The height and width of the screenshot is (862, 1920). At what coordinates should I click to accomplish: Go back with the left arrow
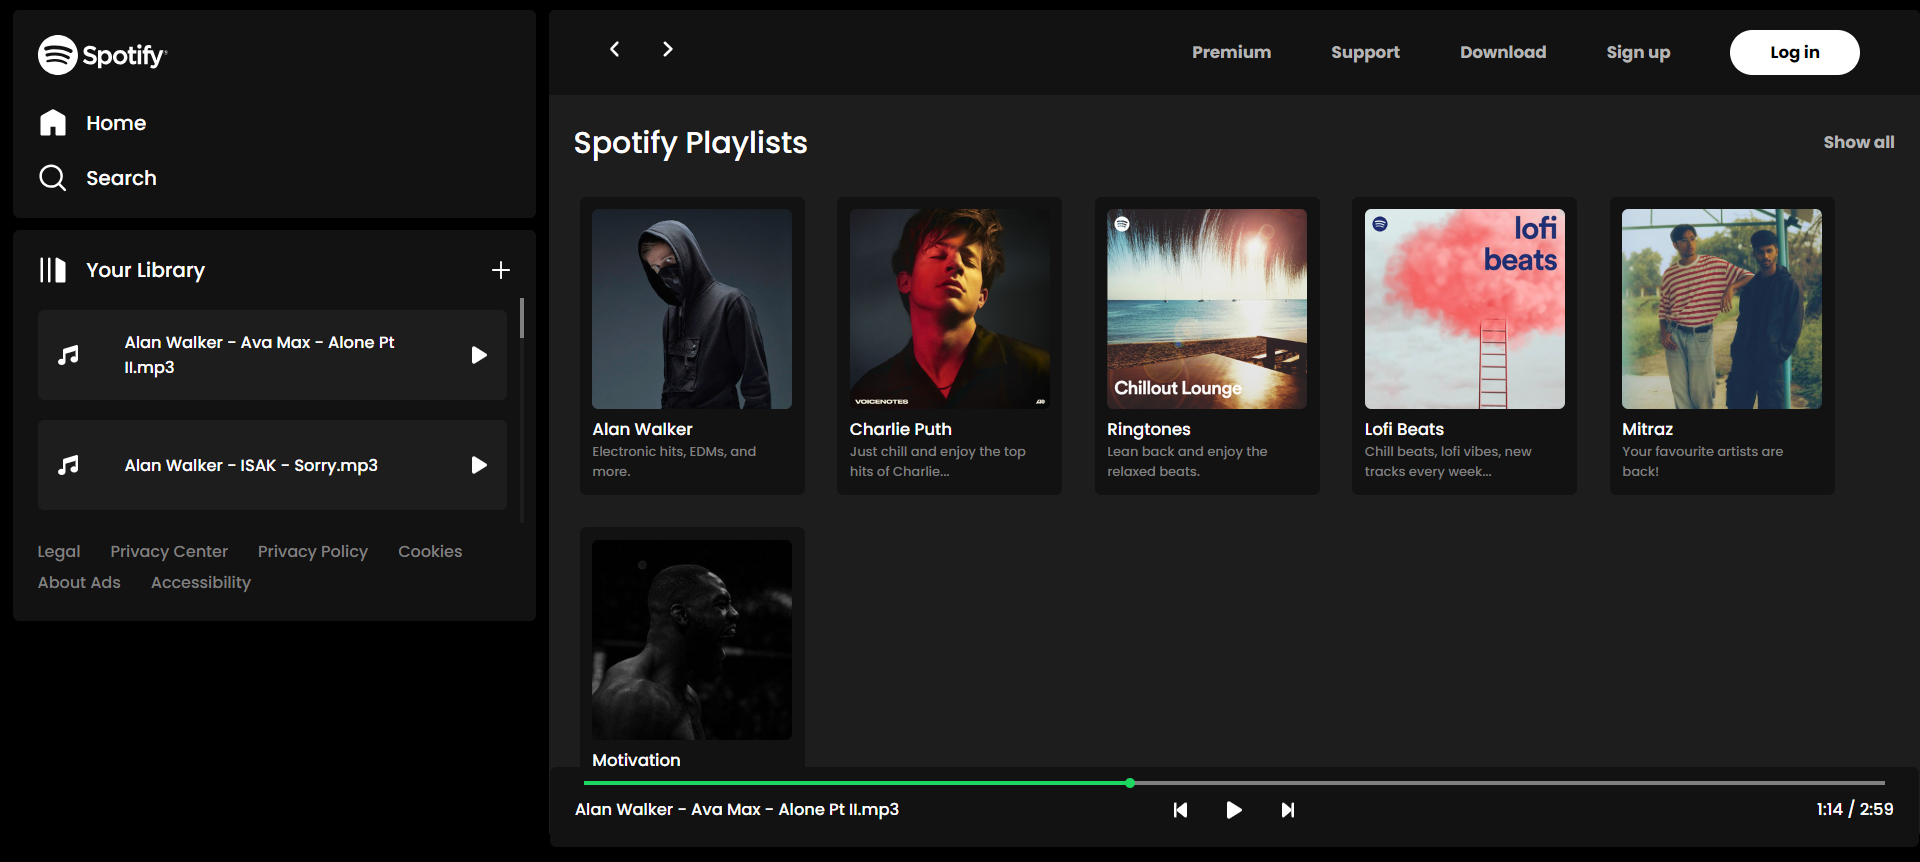point(615,49)
